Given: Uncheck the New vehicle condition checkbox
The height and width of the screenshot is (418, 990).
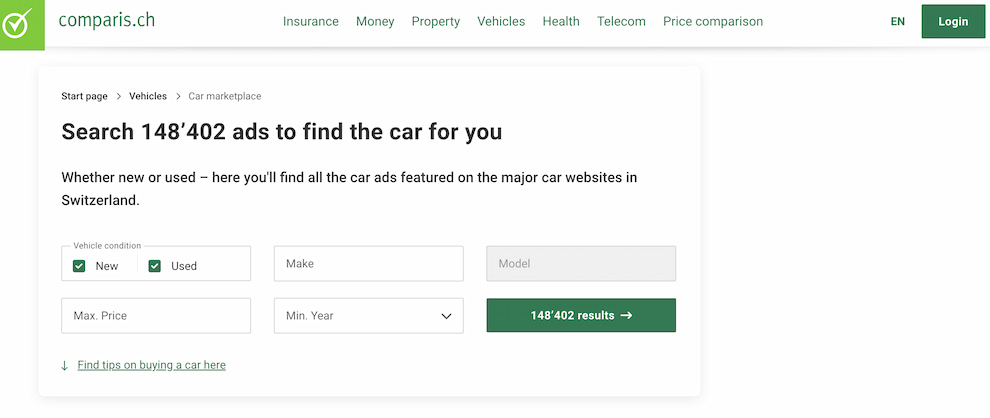Looking at the screenshot, I should pos(79,266).
